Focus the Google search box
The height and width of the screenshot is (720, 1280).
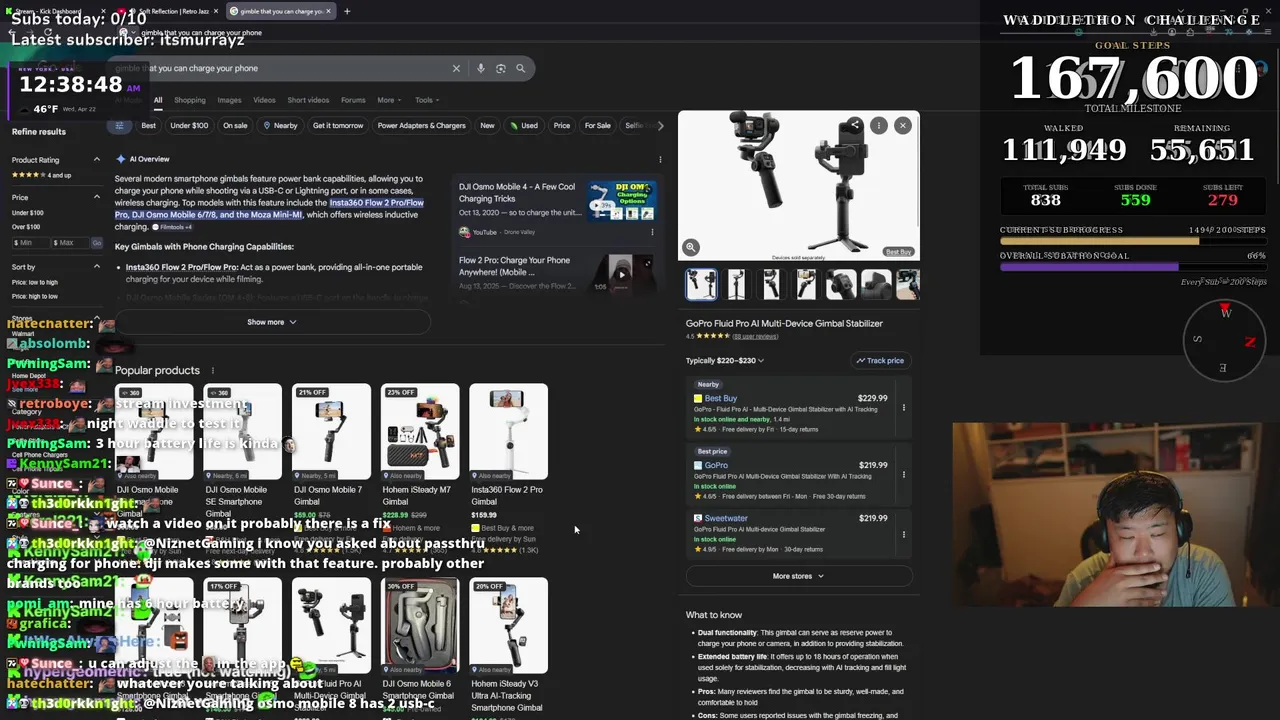280,68
